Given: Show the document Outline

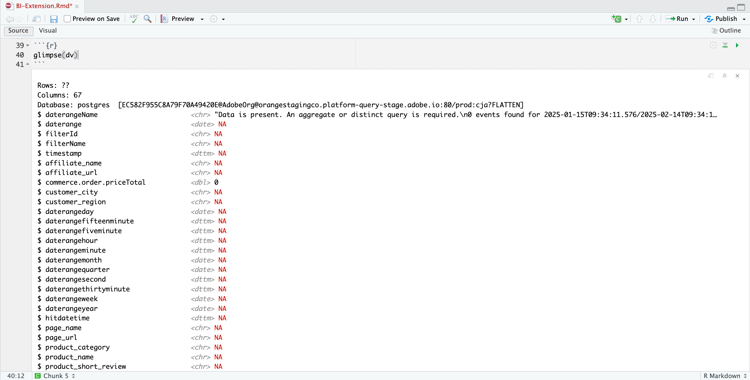Looking at the screenshot, I should point(726,31).
